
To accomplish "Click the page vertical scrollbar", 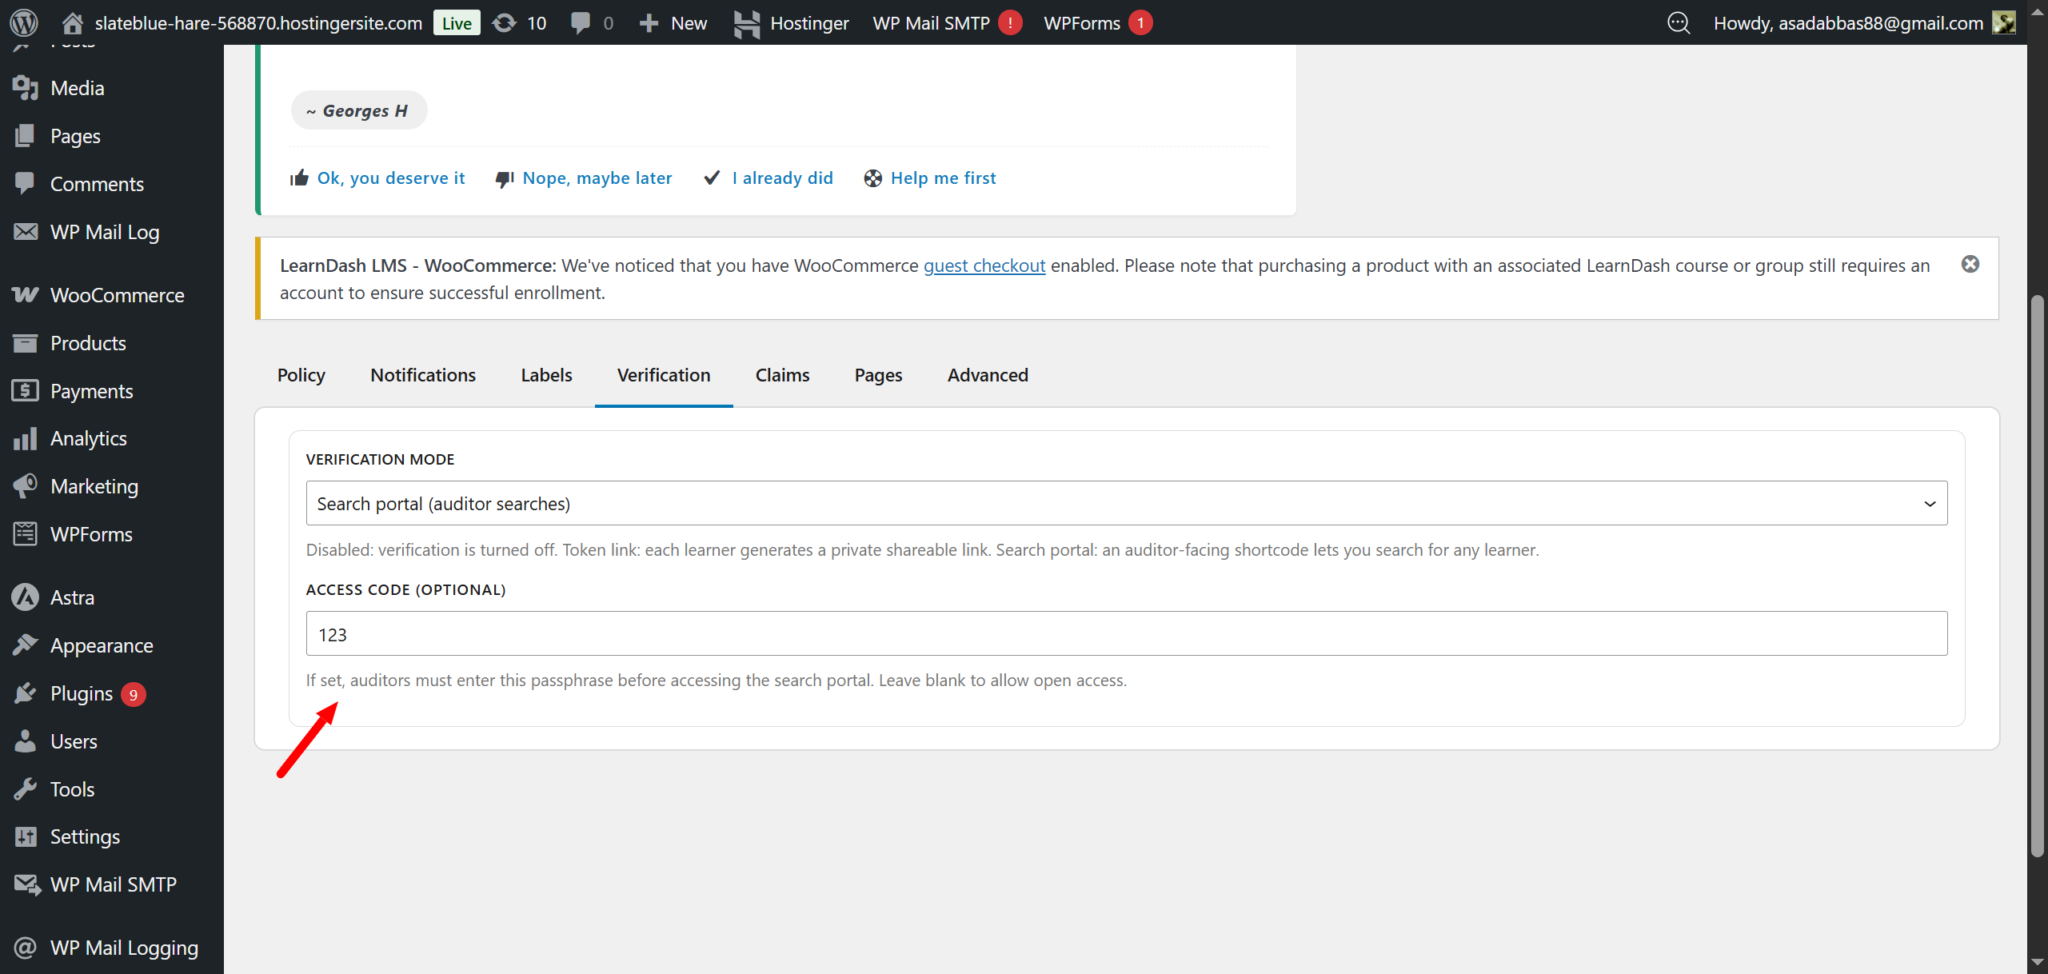I will [2037, 575].
